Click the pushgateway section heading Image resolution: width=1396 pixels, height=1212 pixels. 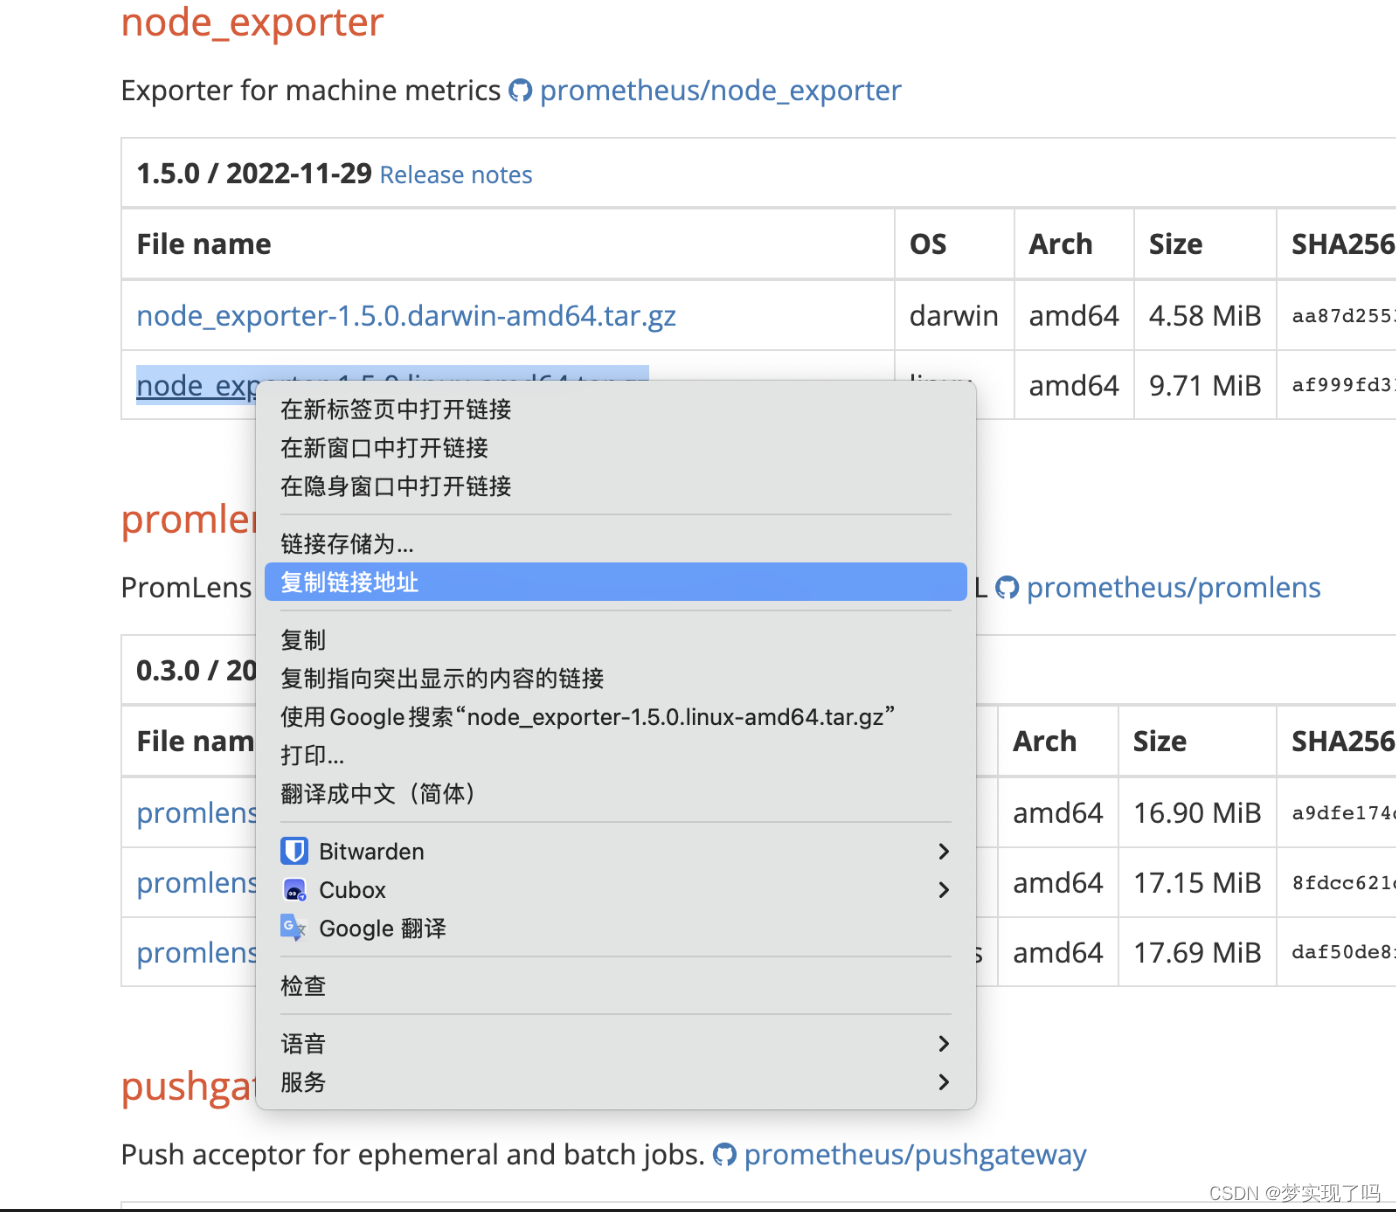click(188, 1087)
